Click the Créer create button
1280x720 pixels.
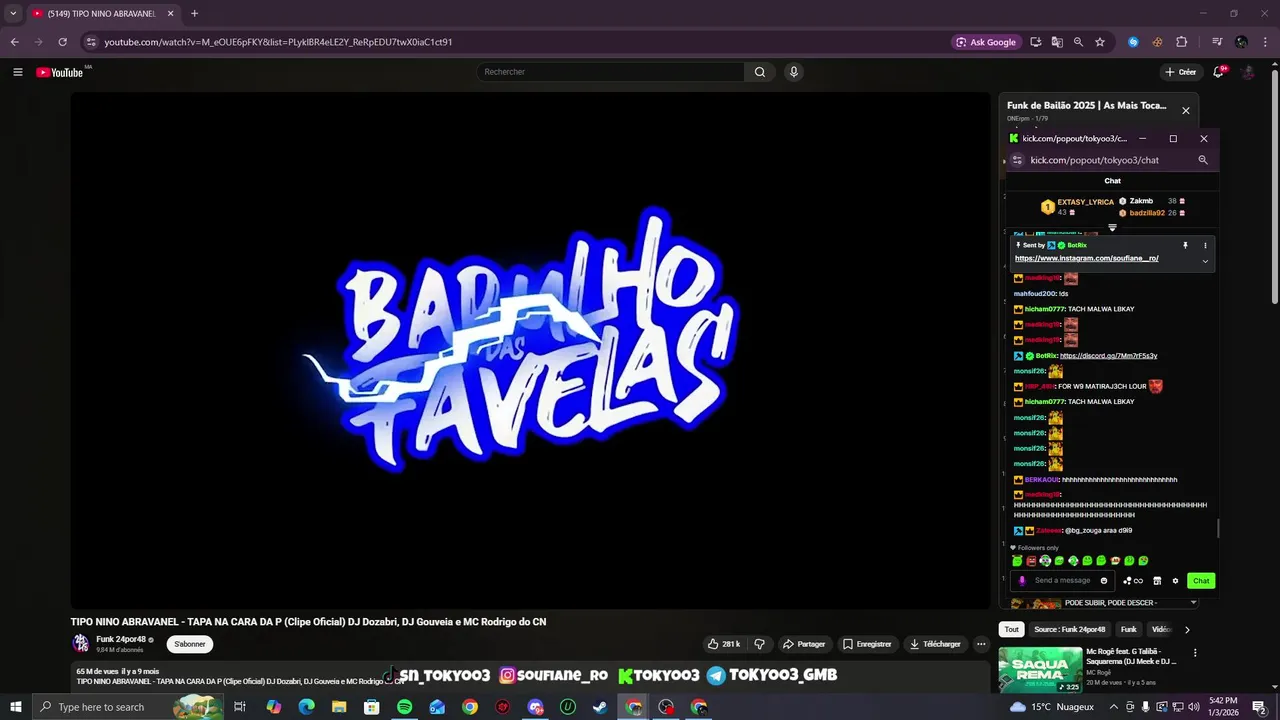click(1181, 72)
